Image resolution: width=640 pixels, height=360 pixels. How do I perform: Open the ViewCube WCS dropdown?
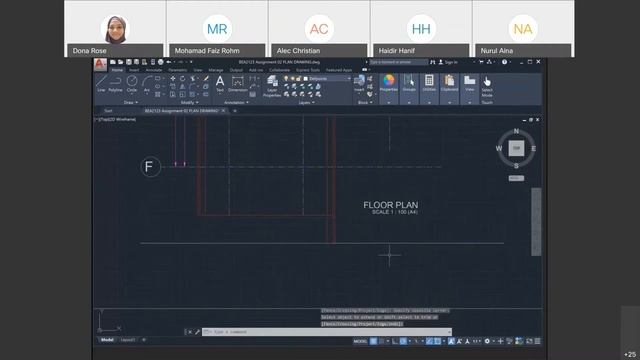tap(516, 178)
